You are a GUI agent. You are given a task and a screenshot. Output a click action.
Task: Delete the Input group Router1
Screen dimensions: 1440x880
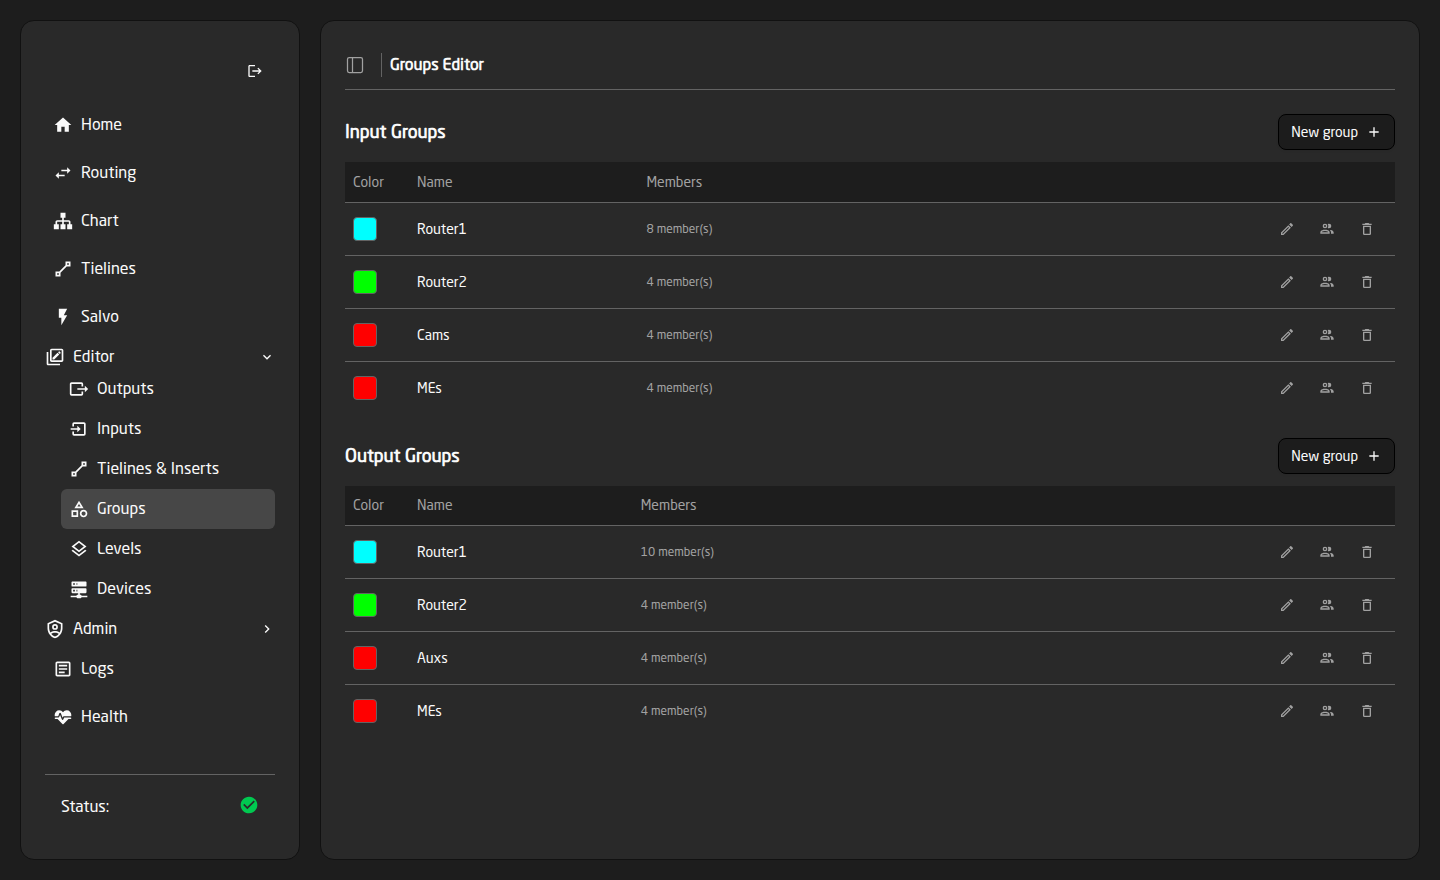(1367, 229)
